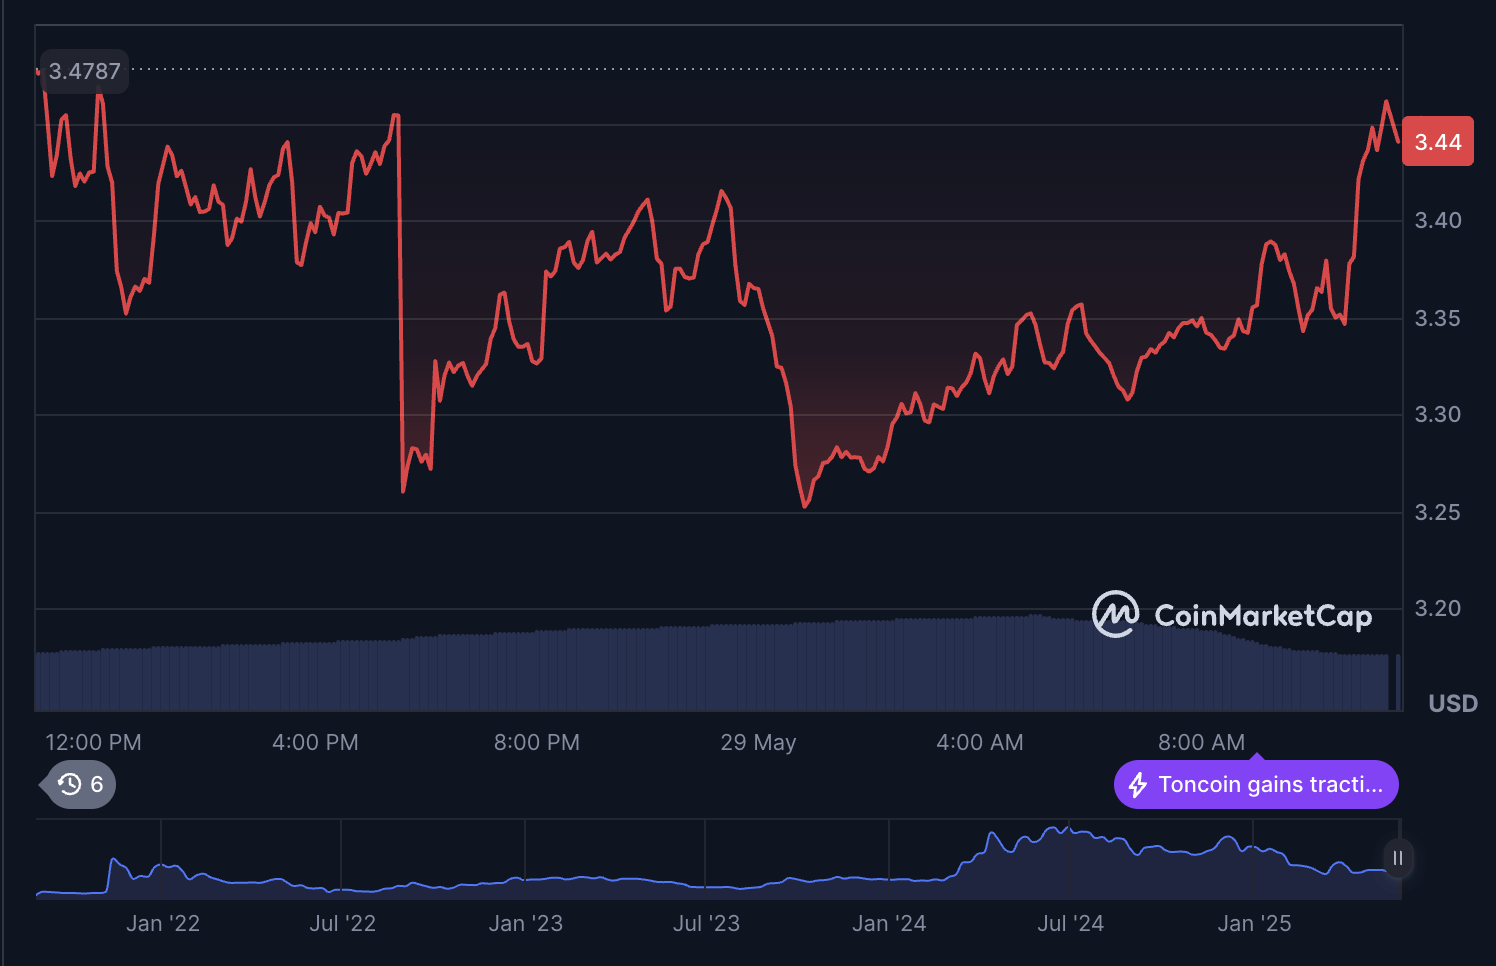Click the 12:00 PM time axis label
Image resolution: width=1496 pixels, height=966 pixels.
[x=93, y=742]
